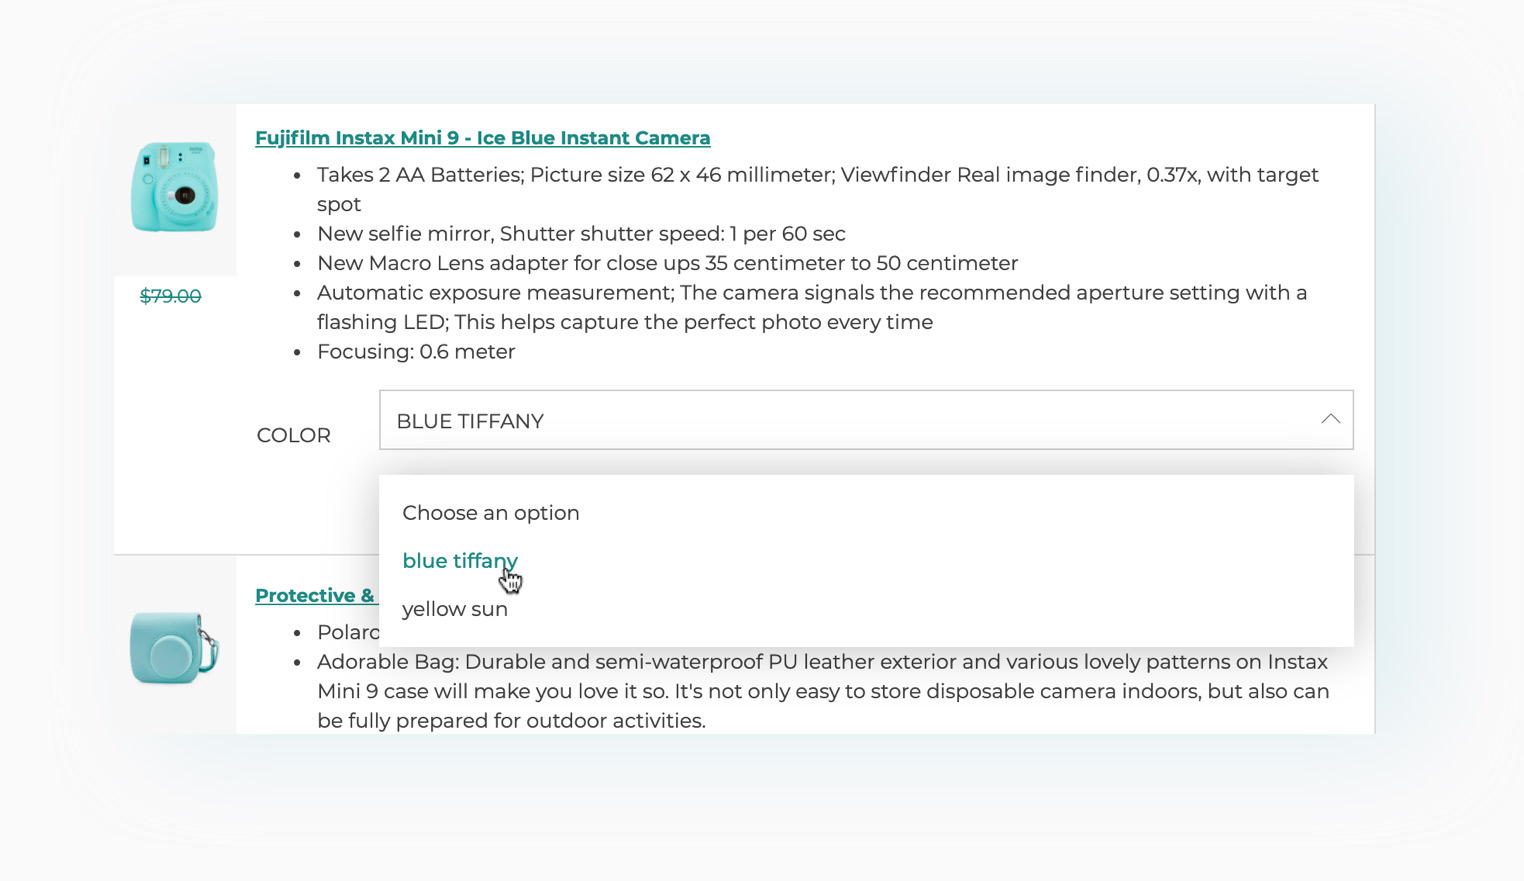
Task: Choose the "yellow sun" color option
Action: pyautogui.click(x=454, y=609)
